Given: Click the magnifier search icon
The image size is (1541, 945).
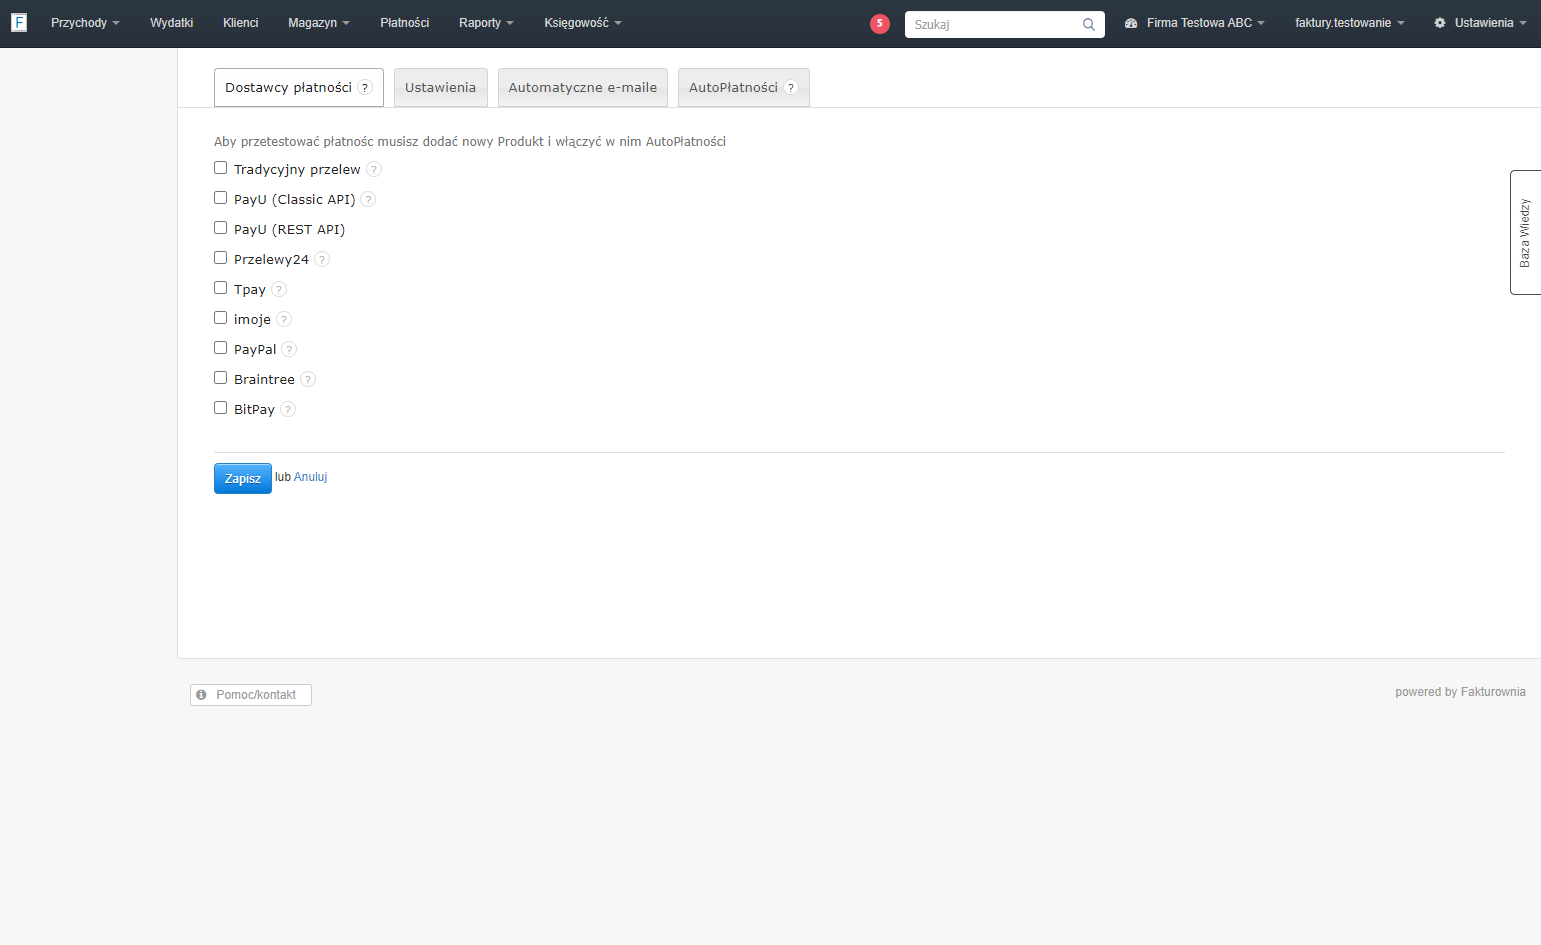Looking at the screenshot, I should tap(1089, 24).
